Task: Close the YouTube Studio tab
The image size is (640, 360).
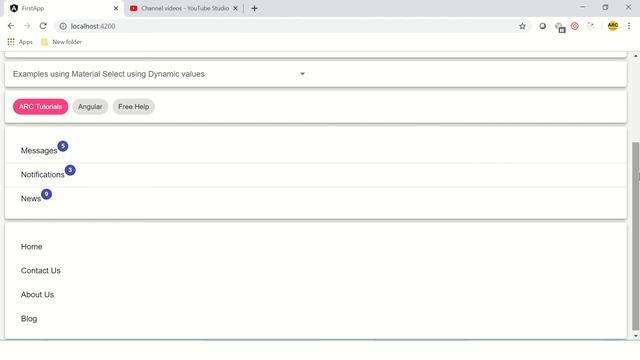Action: click(236, 8)
